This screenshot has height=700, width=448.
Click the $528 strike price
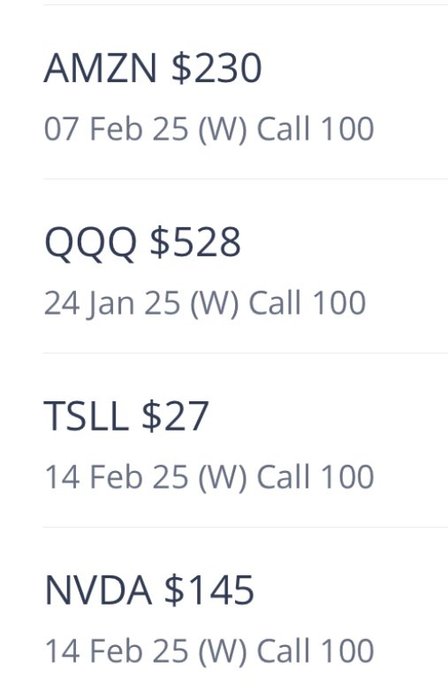point(195,242)
